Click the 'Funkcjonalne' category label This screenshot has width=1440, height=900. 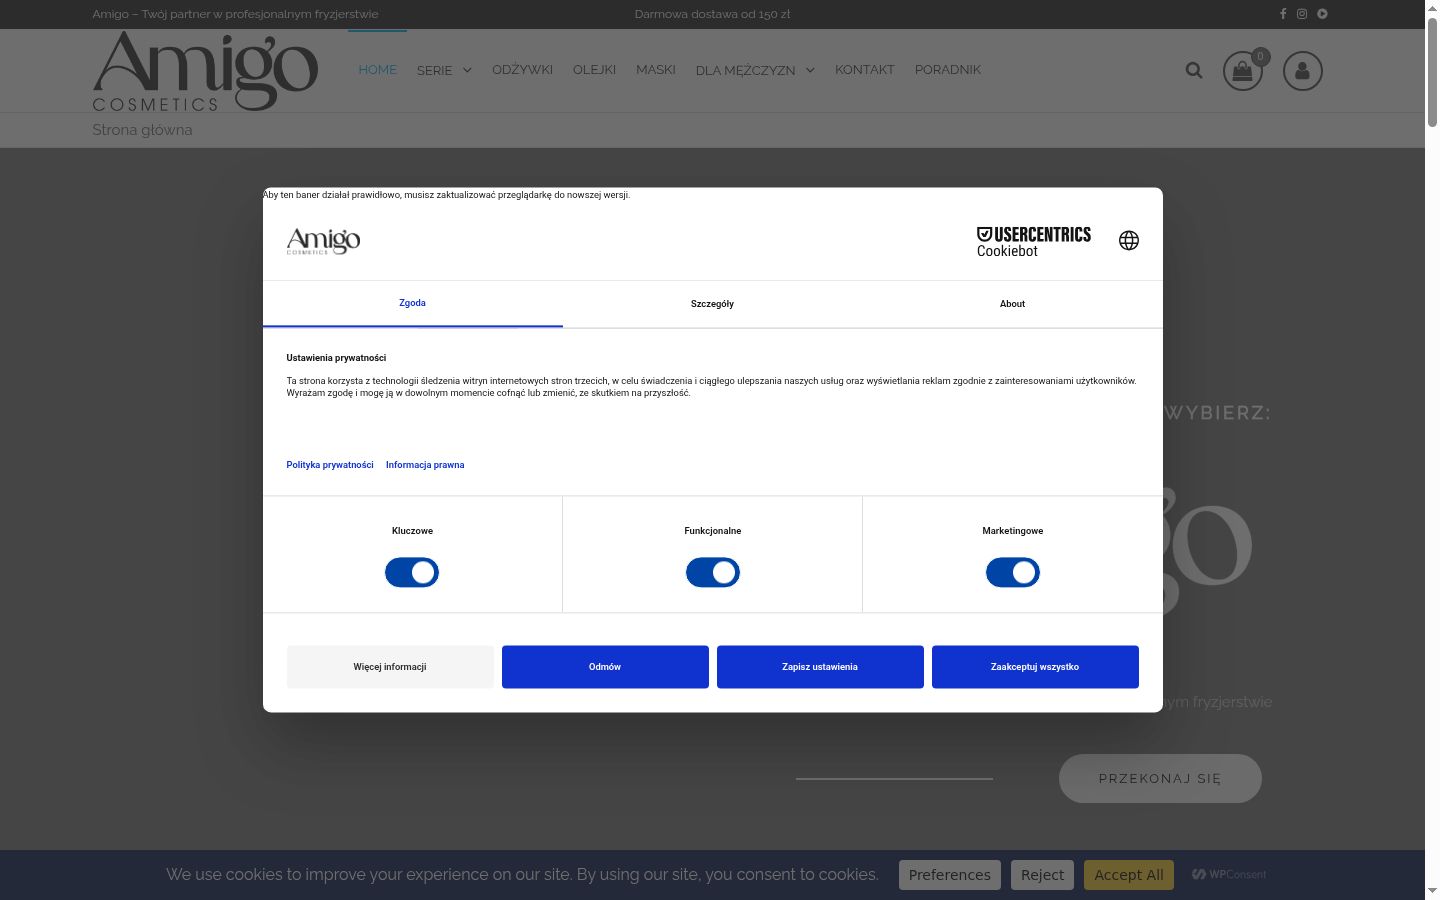713,531
